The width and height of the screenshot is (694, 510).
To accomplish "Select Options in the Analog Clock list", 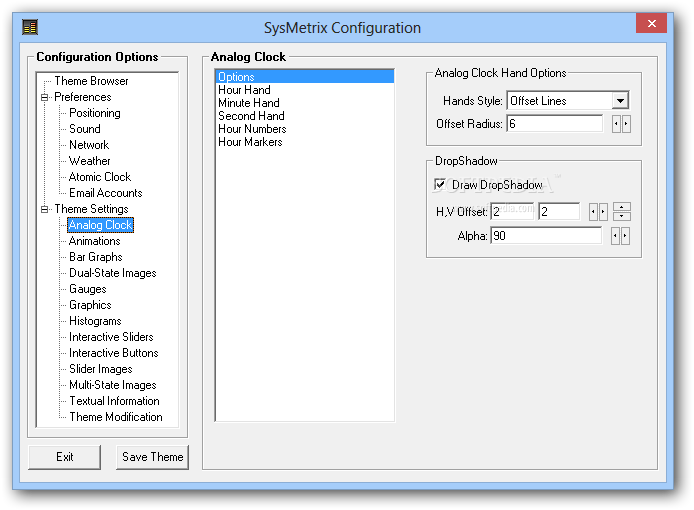I will tap(305, 77).
